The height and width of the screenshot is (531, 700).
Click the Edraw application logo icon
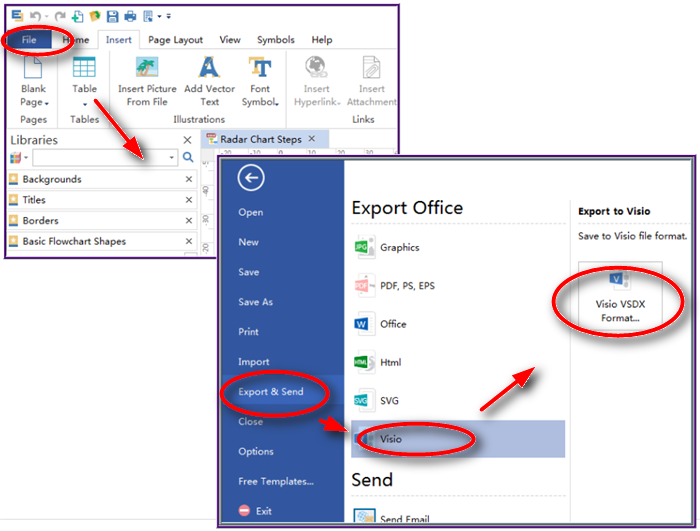(17, 16)
